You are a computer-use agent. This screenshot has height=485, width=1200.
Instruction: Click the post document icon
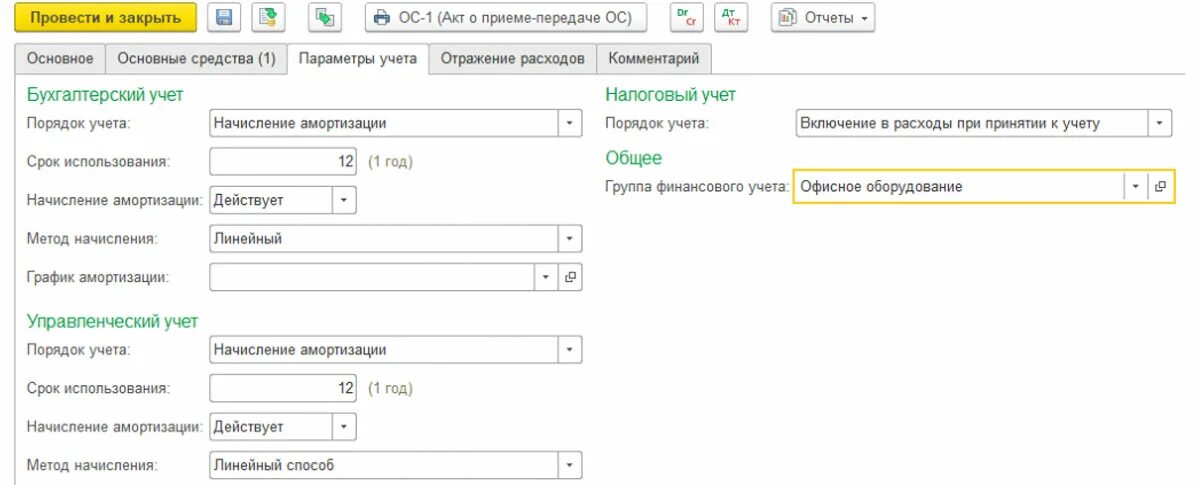269,18
